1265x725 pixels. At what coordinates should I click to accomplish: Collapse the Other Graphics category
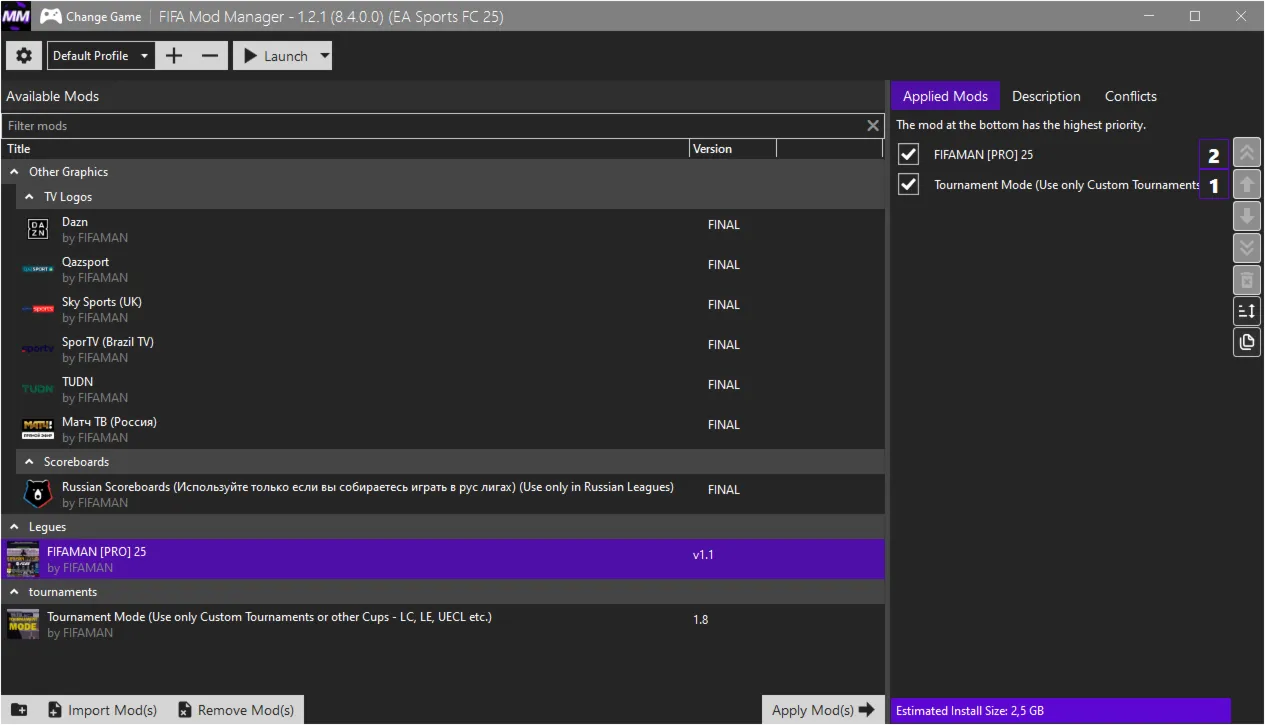[x=15, y=172]
